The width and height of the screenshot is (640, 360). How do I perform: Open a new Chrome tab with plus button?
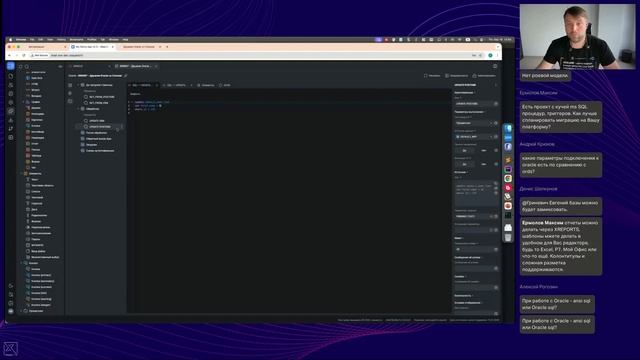[x=167, y=47]
